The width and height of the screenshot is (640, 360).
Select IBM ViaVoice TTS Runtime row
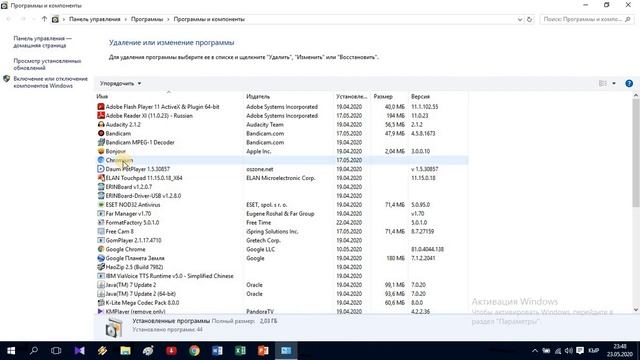pos(282,276)
